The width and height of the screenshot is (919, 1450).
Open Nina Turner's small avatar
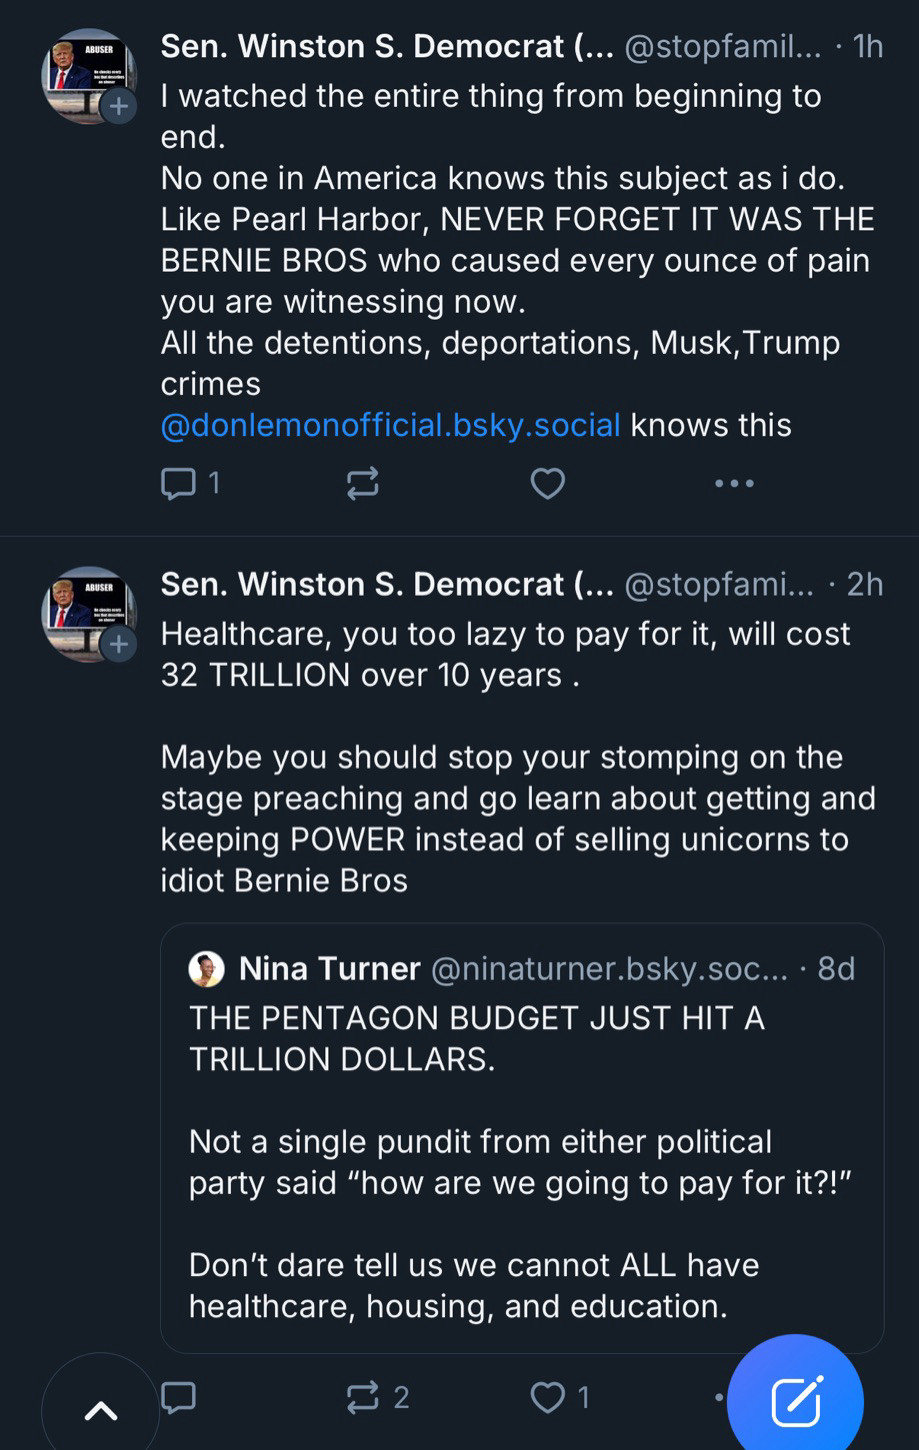pyautogui.click(x=206, y=969)
